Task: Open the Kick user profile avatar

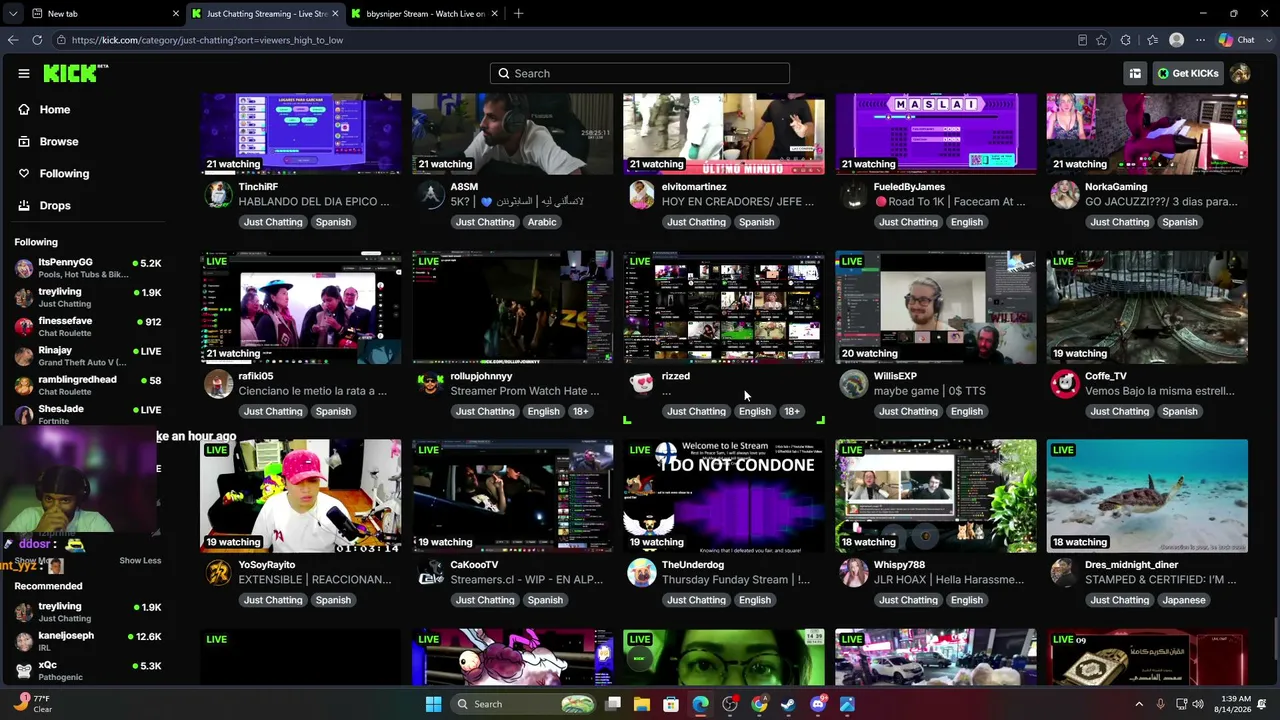Action: [1240, 73]
